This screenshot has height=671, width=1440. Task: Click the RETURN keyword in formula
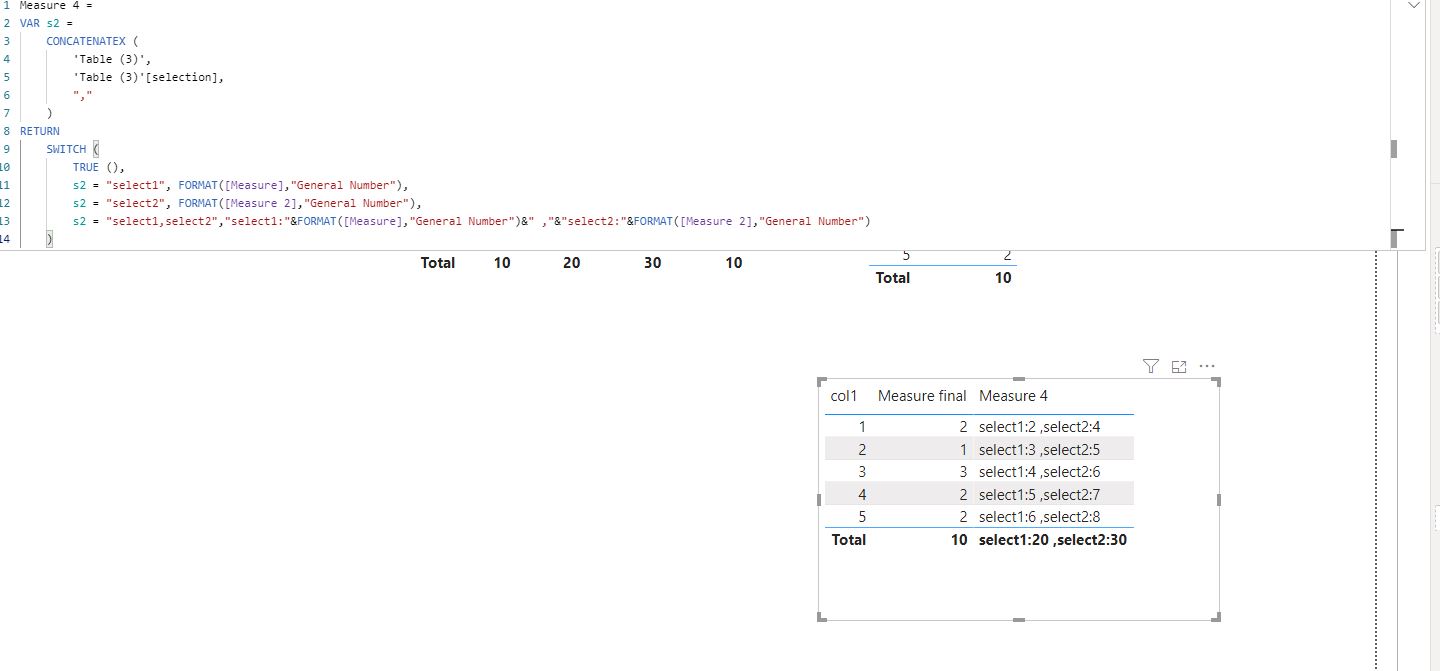click(x=39, y=131)
